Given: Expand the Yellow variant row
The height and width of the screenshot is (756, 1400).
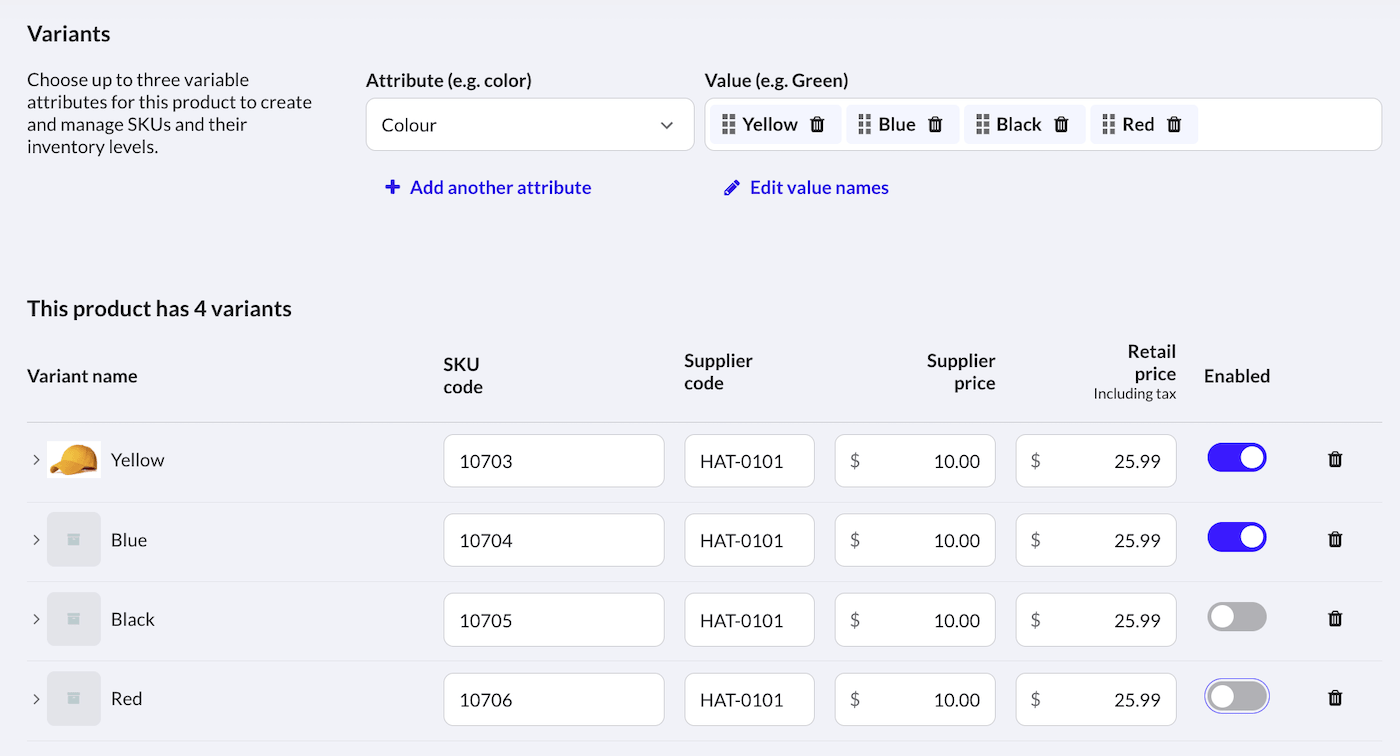Looking at the screenshot, I should pos(36,460).
